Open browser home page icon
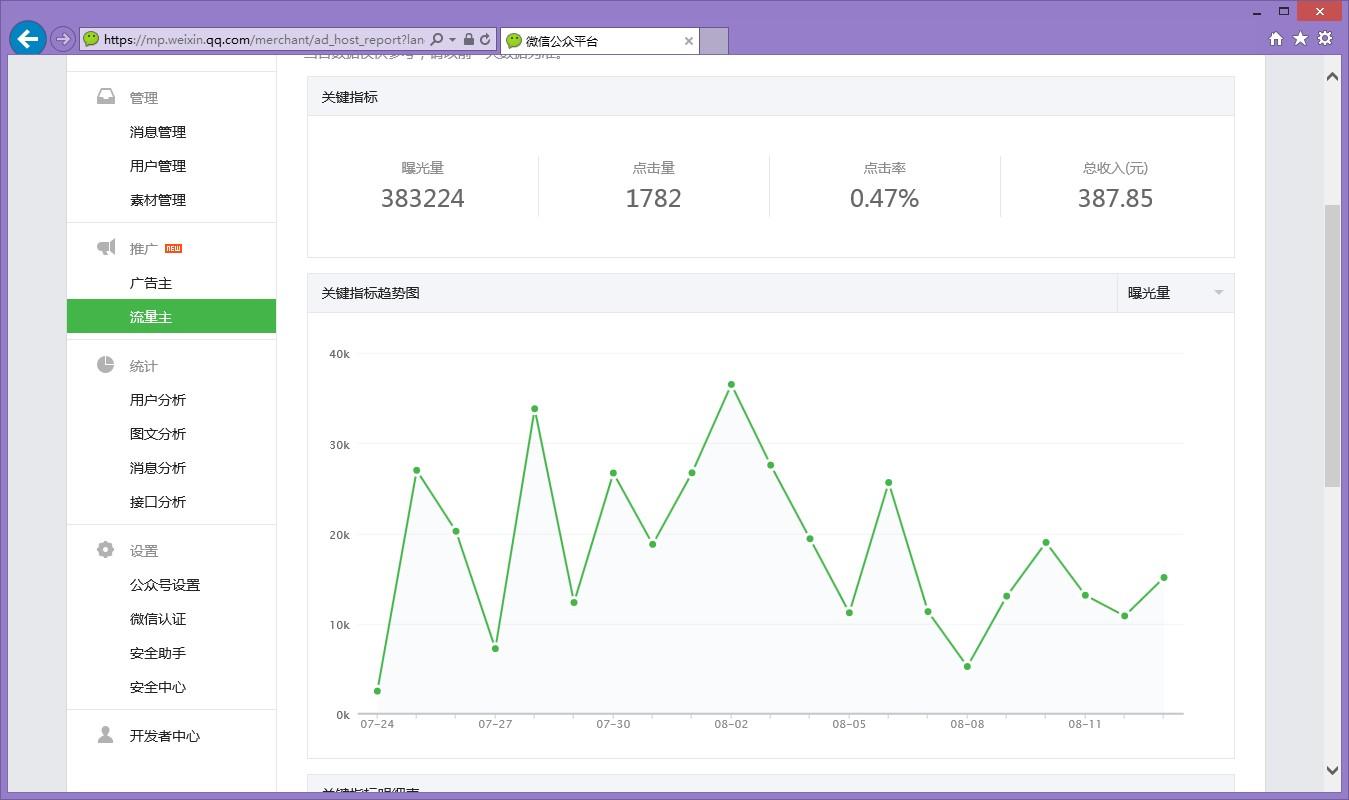 [1275, 39]
